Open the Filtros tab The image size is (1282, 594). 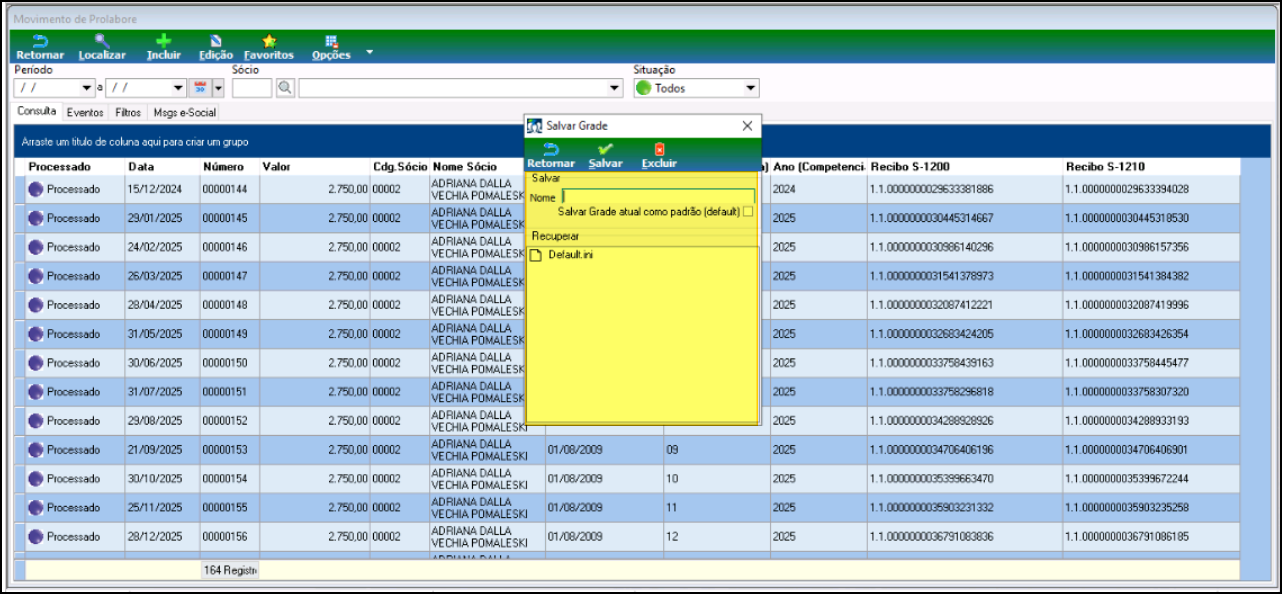(128, 113)
